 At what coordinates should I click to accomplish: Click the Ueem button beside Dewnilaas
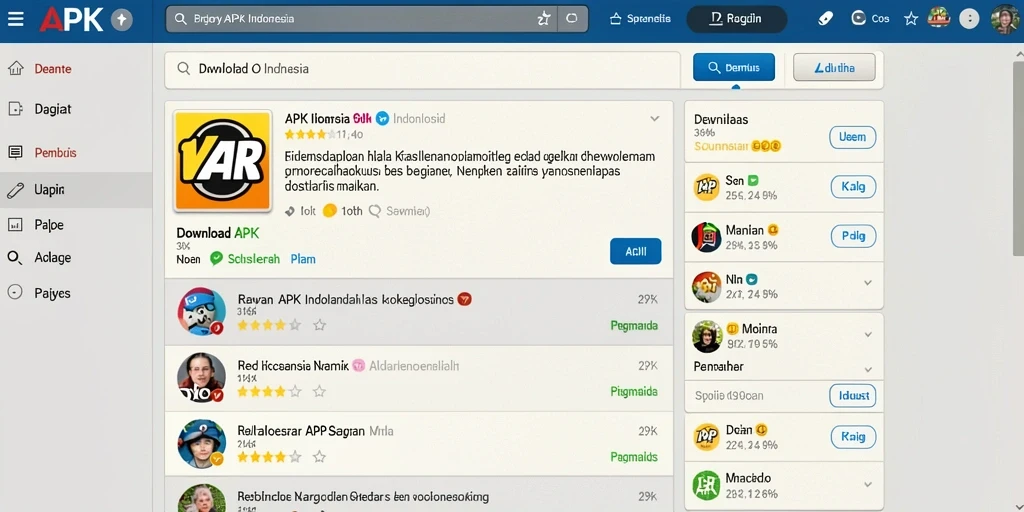point(852,137)
